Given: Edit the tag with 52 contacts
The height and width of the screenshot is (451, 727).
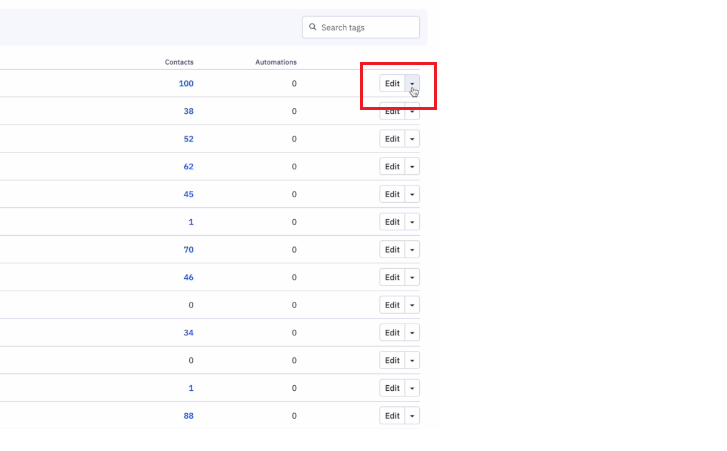Looking at the screenshot, I should pos(392,139).
